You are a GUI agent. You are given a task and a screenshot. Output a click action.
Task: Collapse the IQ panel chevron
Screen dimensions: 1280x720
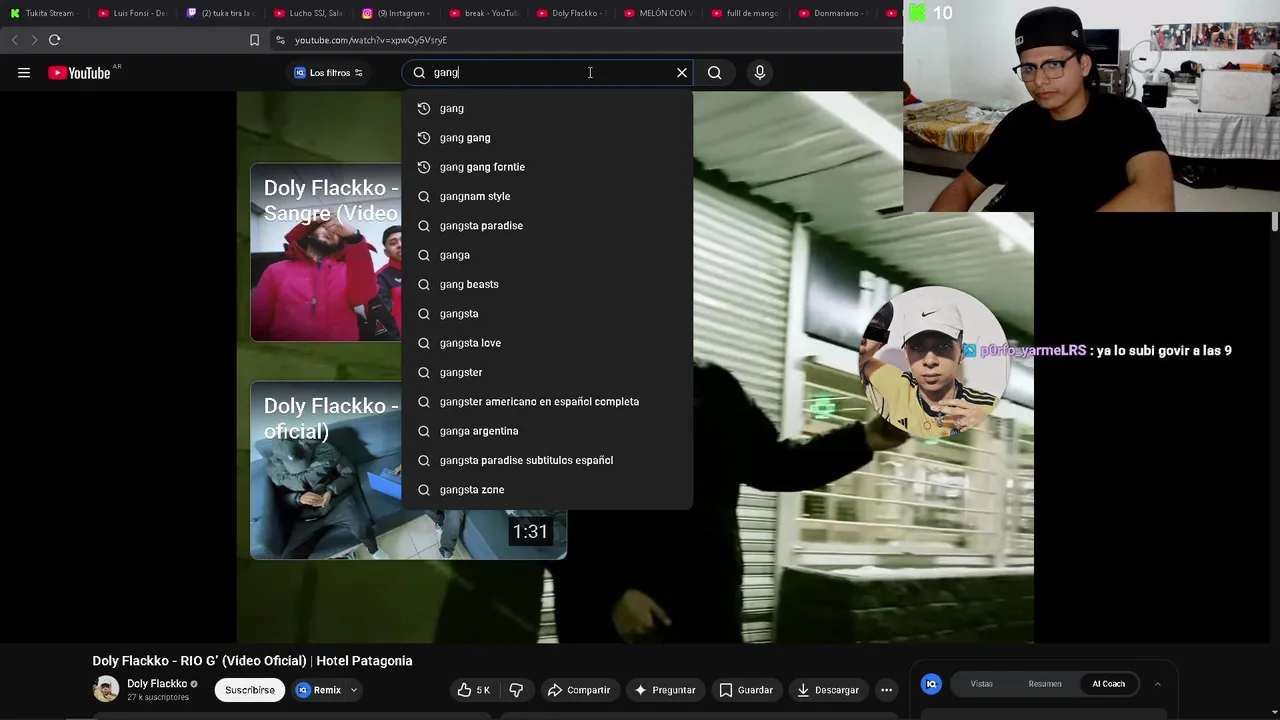[1157, 684]
